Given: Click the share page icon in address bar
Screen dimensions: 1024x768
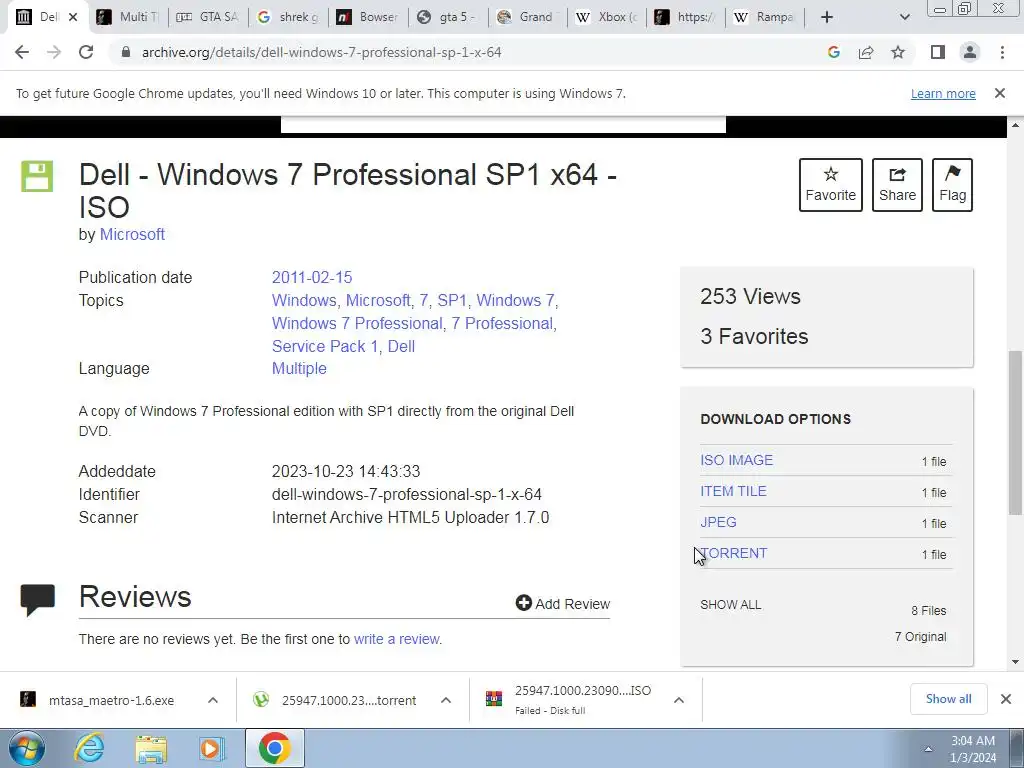Looking at the screenshot, I should (x=866, y=52).
